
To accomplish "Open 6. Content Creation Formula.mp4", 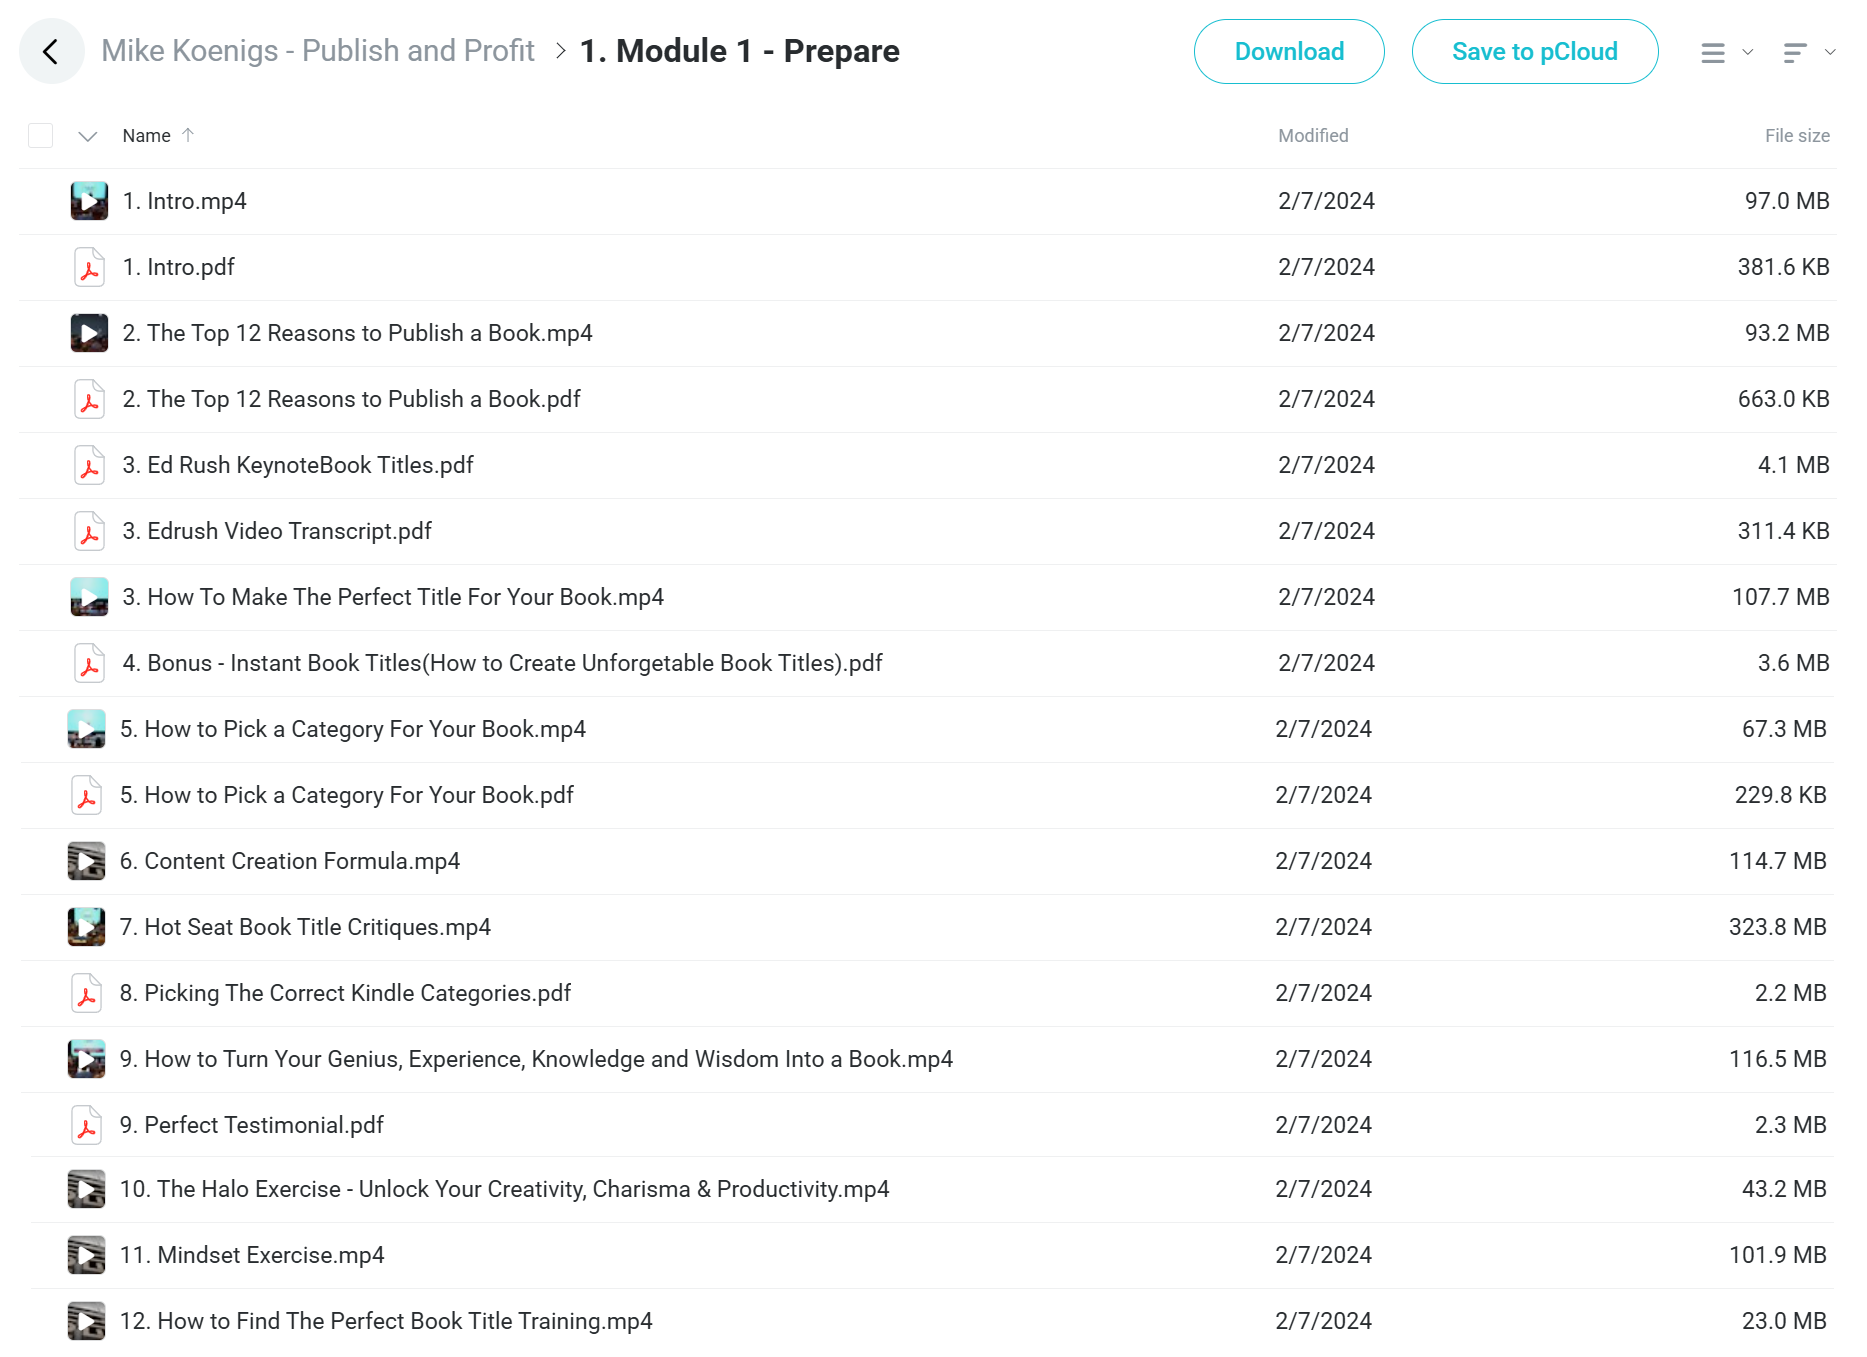I will pyautogui.click(x=290, y=861).
